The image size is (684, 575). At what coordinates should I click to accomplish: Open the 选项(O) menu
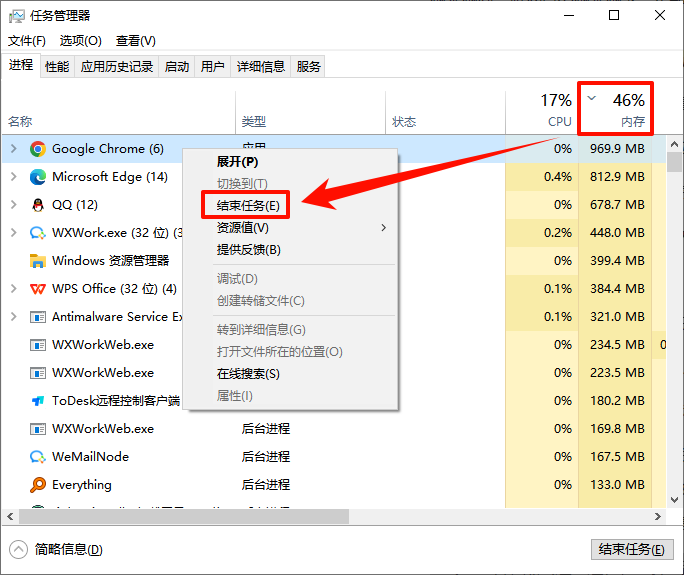(81, 41)
